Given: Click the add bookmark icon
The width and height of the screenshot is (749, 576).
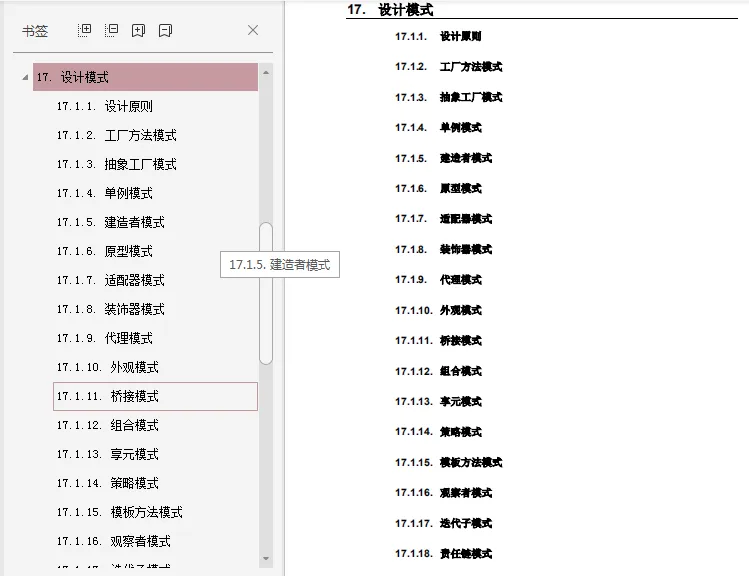Looking at the screenshot, I should pyautogui.click(x=139, y=31).
